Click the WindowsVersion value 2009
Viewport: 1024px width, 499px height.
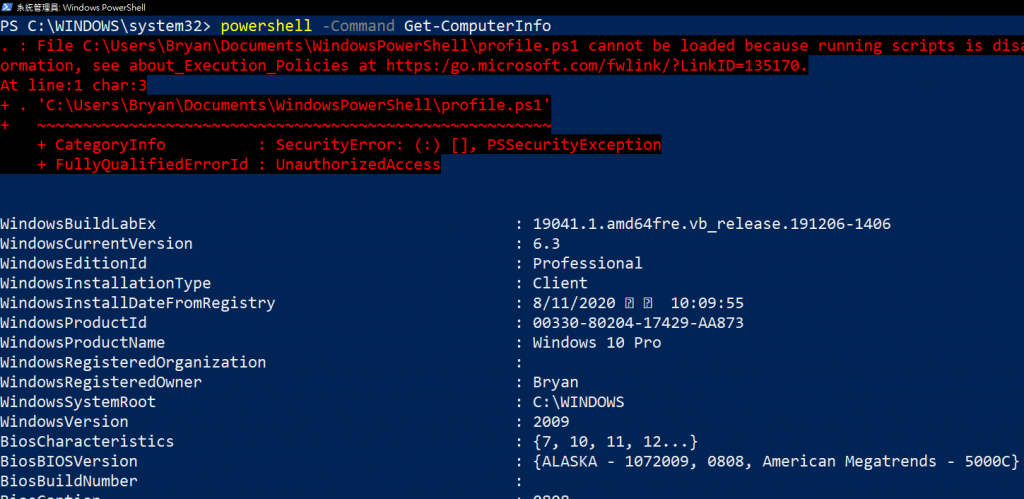551,422
